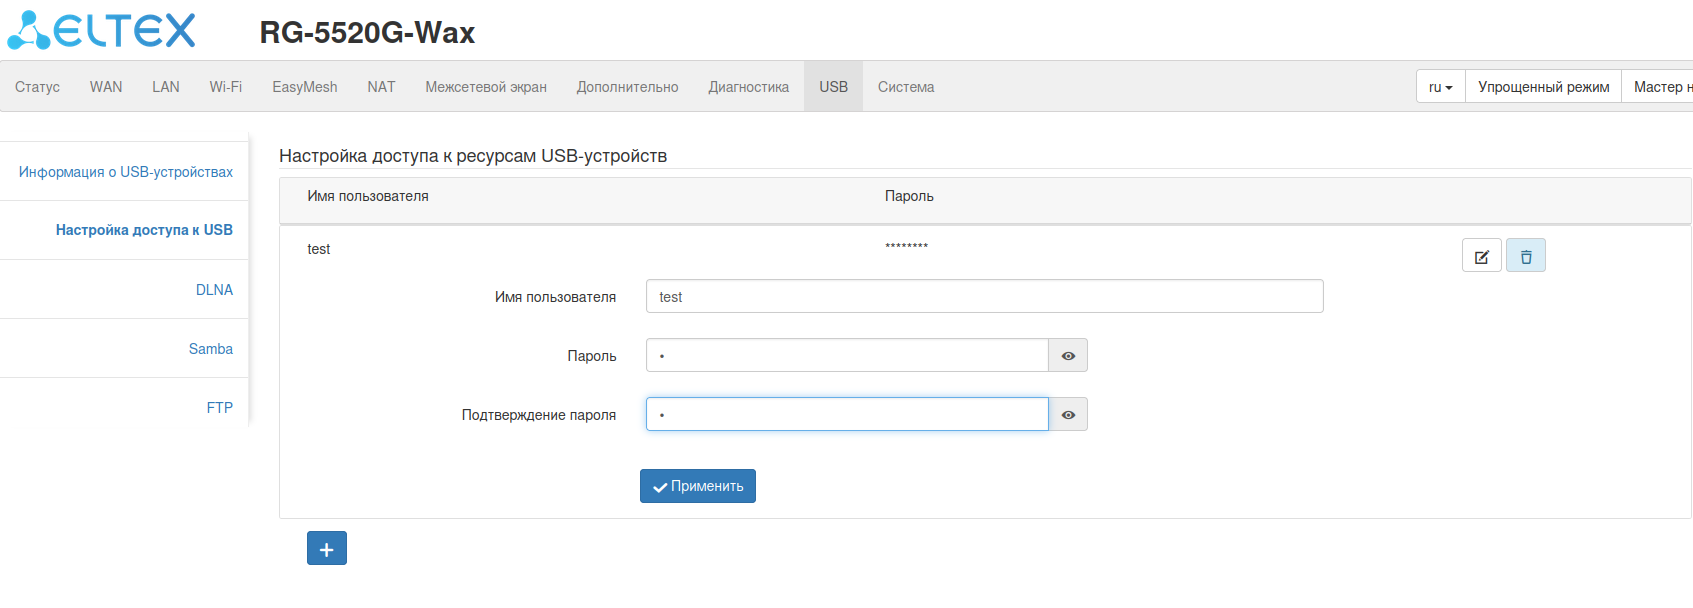The width and height of the screenshot is (1693, 608).
Task: Open the Samba settings link
Action: point(211,349)
